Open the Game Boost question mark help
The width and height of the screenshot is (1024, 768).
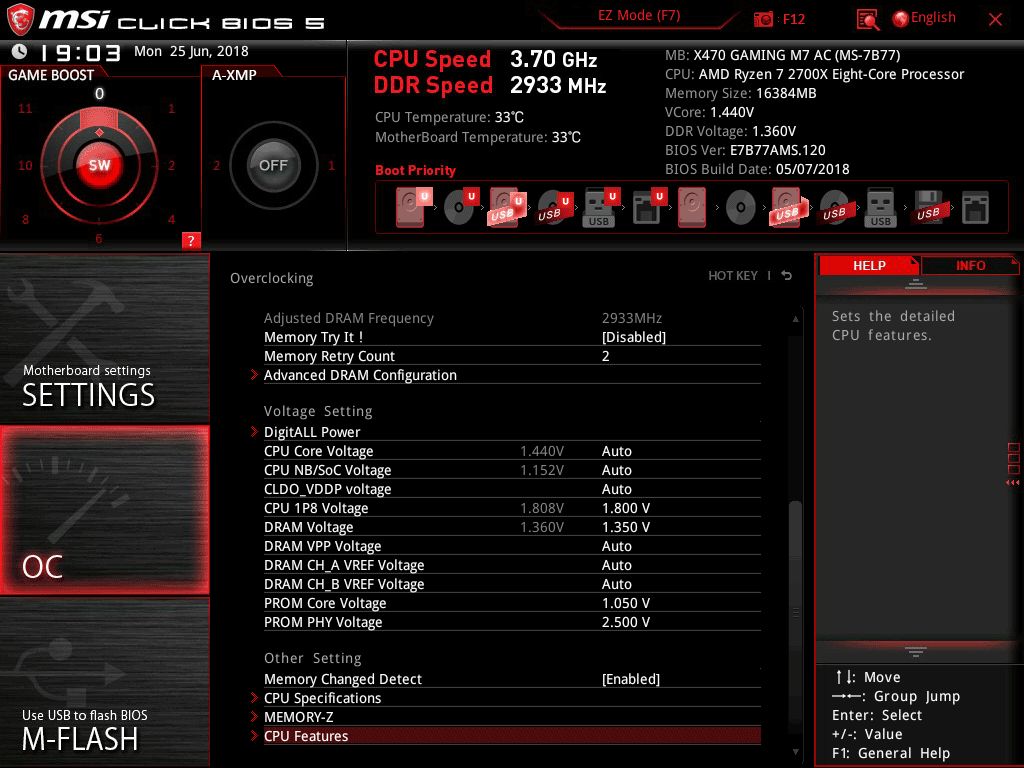pyautogui.click(x=191, y=240)
